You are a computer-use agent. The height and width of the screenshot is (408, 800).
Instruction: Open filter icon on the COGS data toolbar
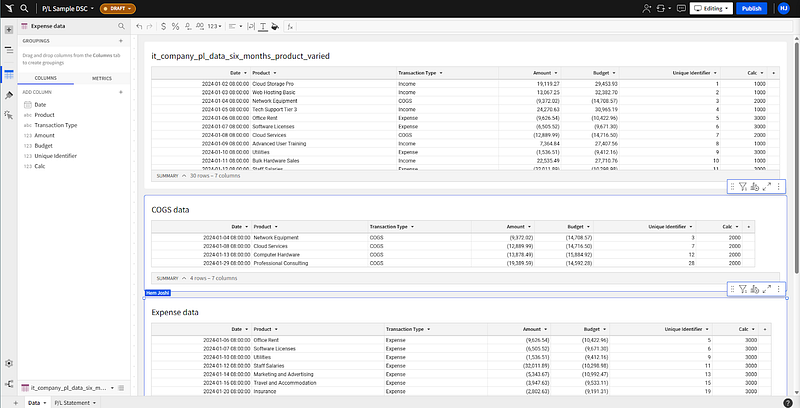pos(743,289)
